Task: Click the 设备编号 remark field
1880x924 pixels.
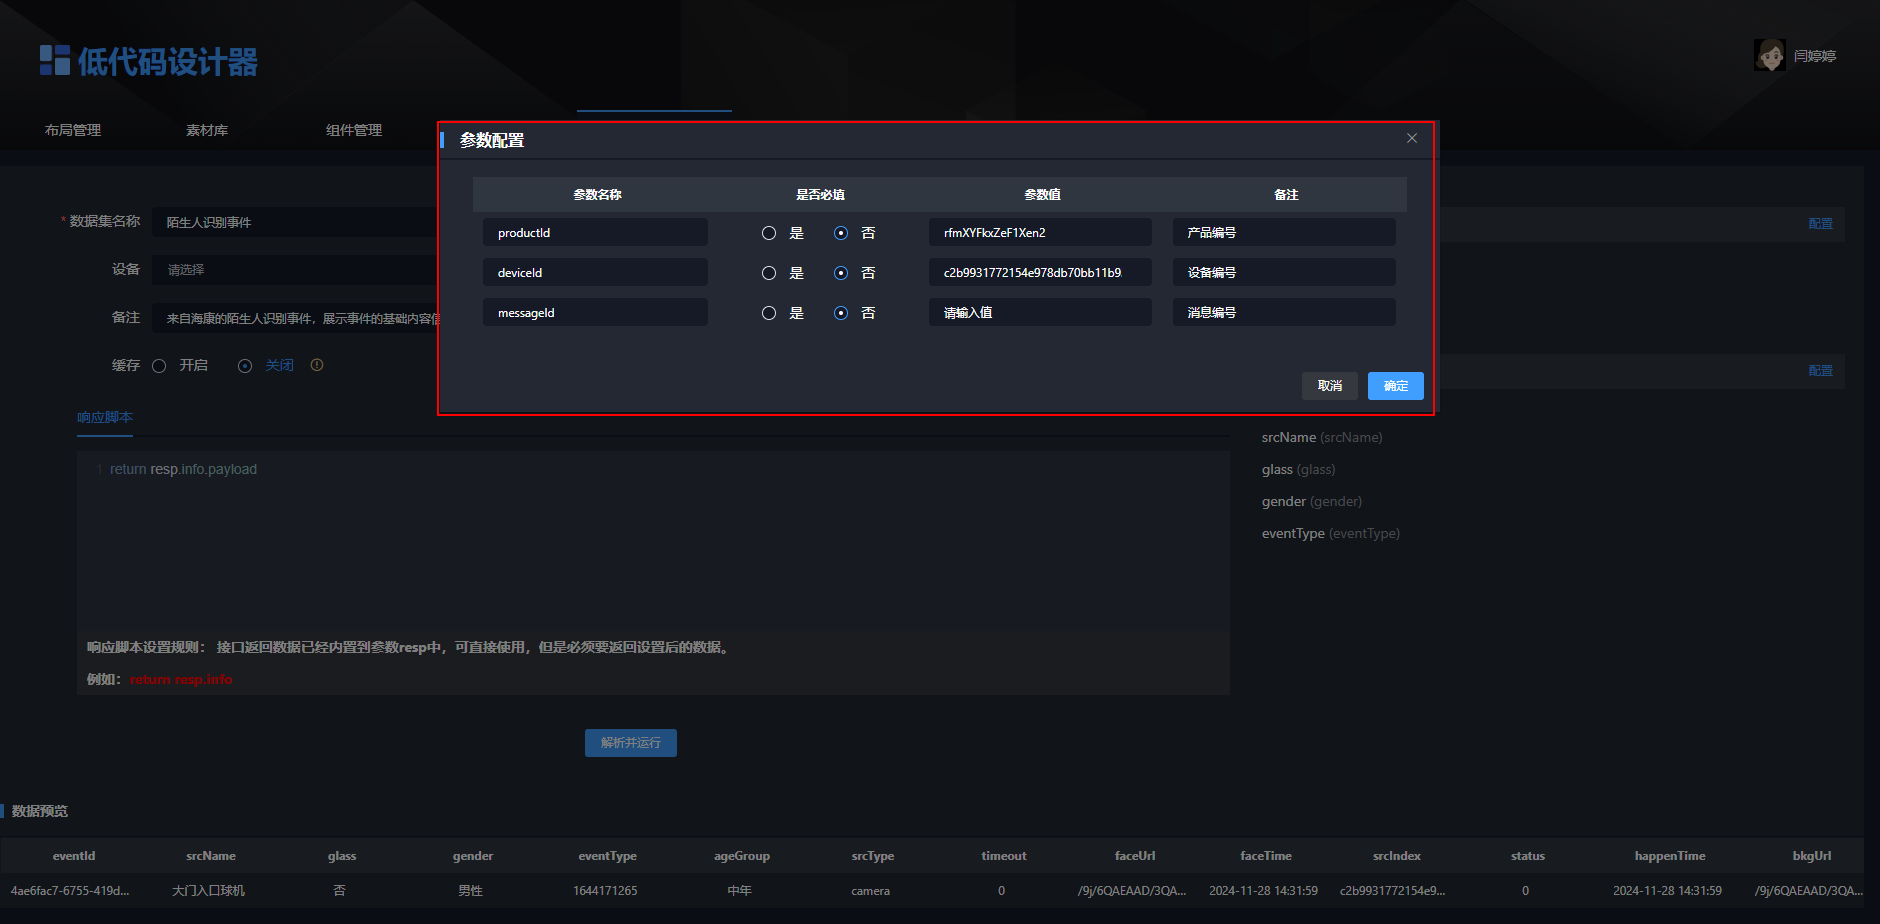Action: 1284,272
